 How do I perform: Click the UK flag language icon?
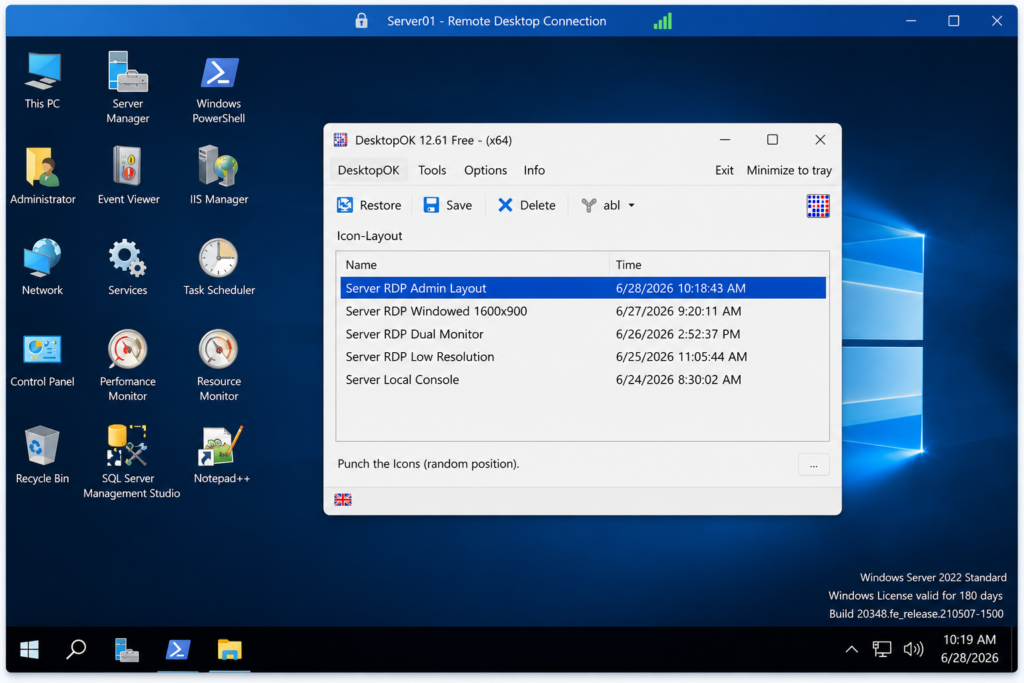click(343, 500)
